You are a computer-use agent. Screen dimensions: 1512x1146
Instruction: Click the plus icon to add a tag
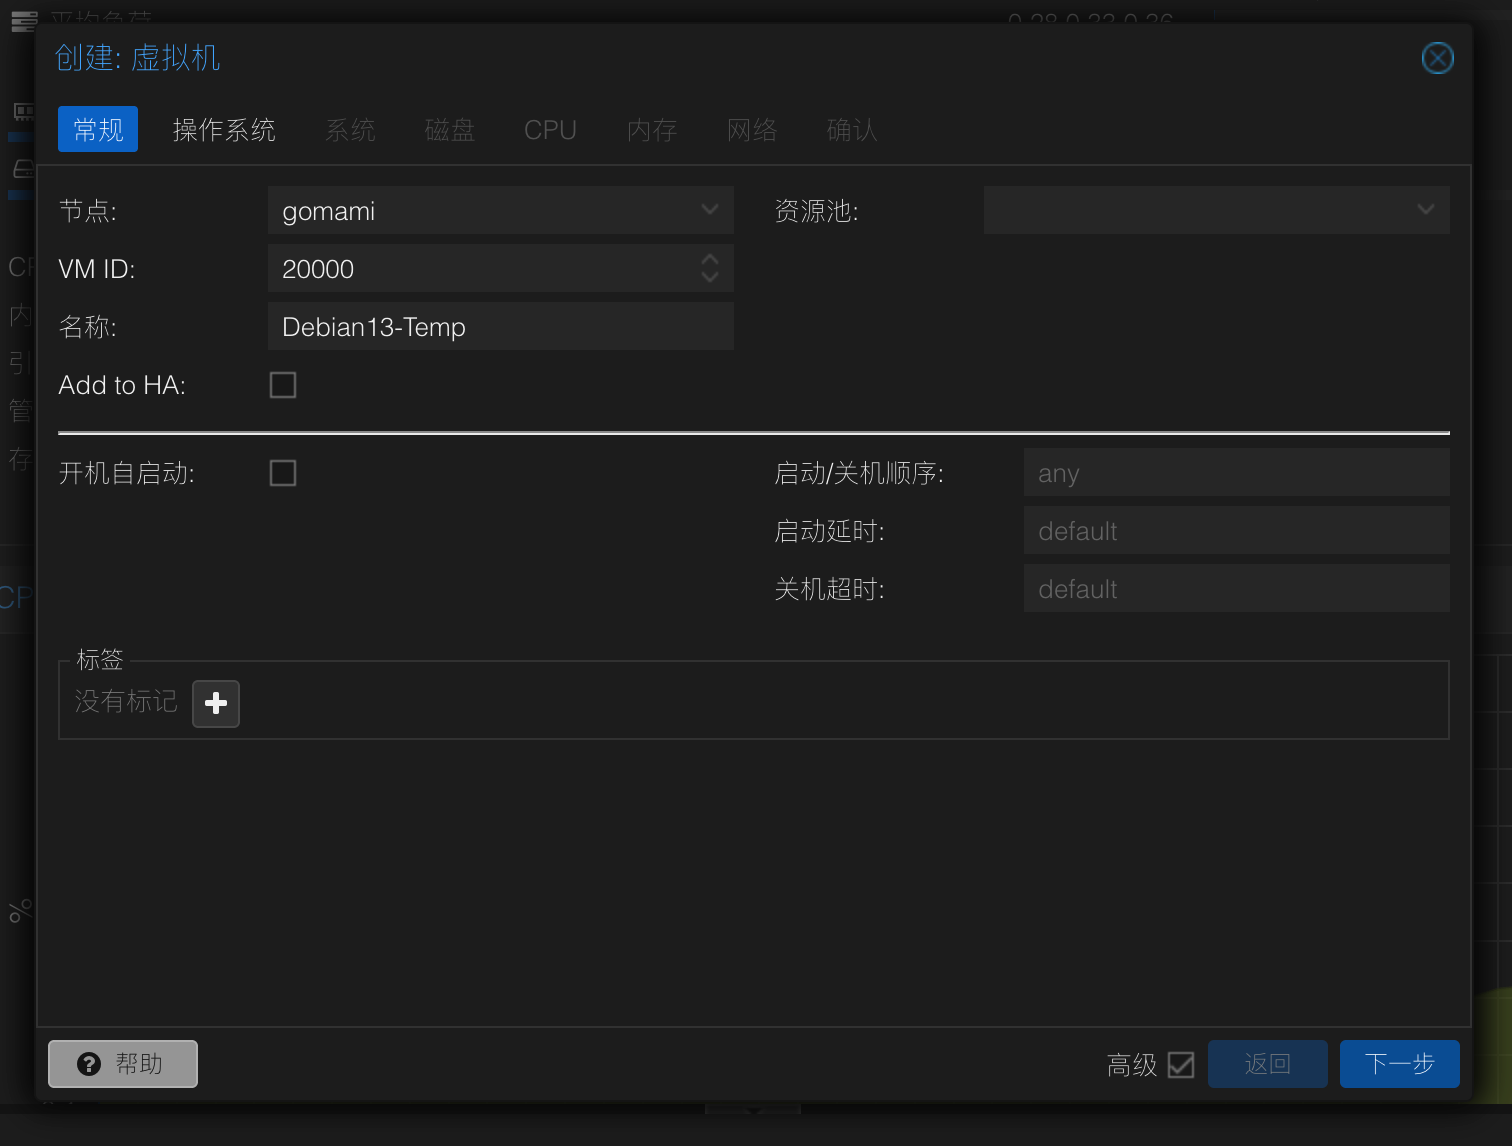(x=215, y=704)
